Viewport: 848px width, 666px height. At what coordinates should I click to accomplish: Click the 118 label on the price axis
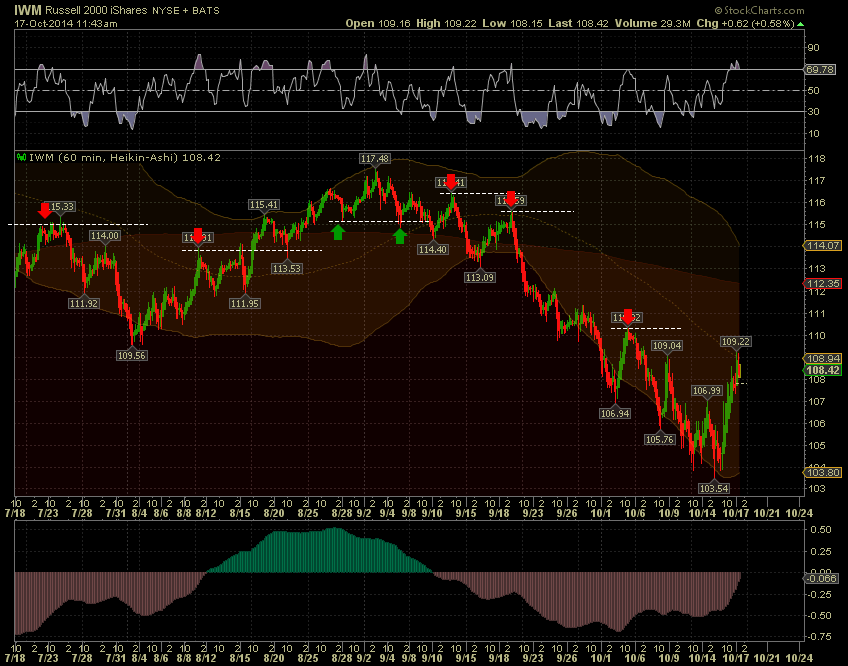(x=817, y=159)
